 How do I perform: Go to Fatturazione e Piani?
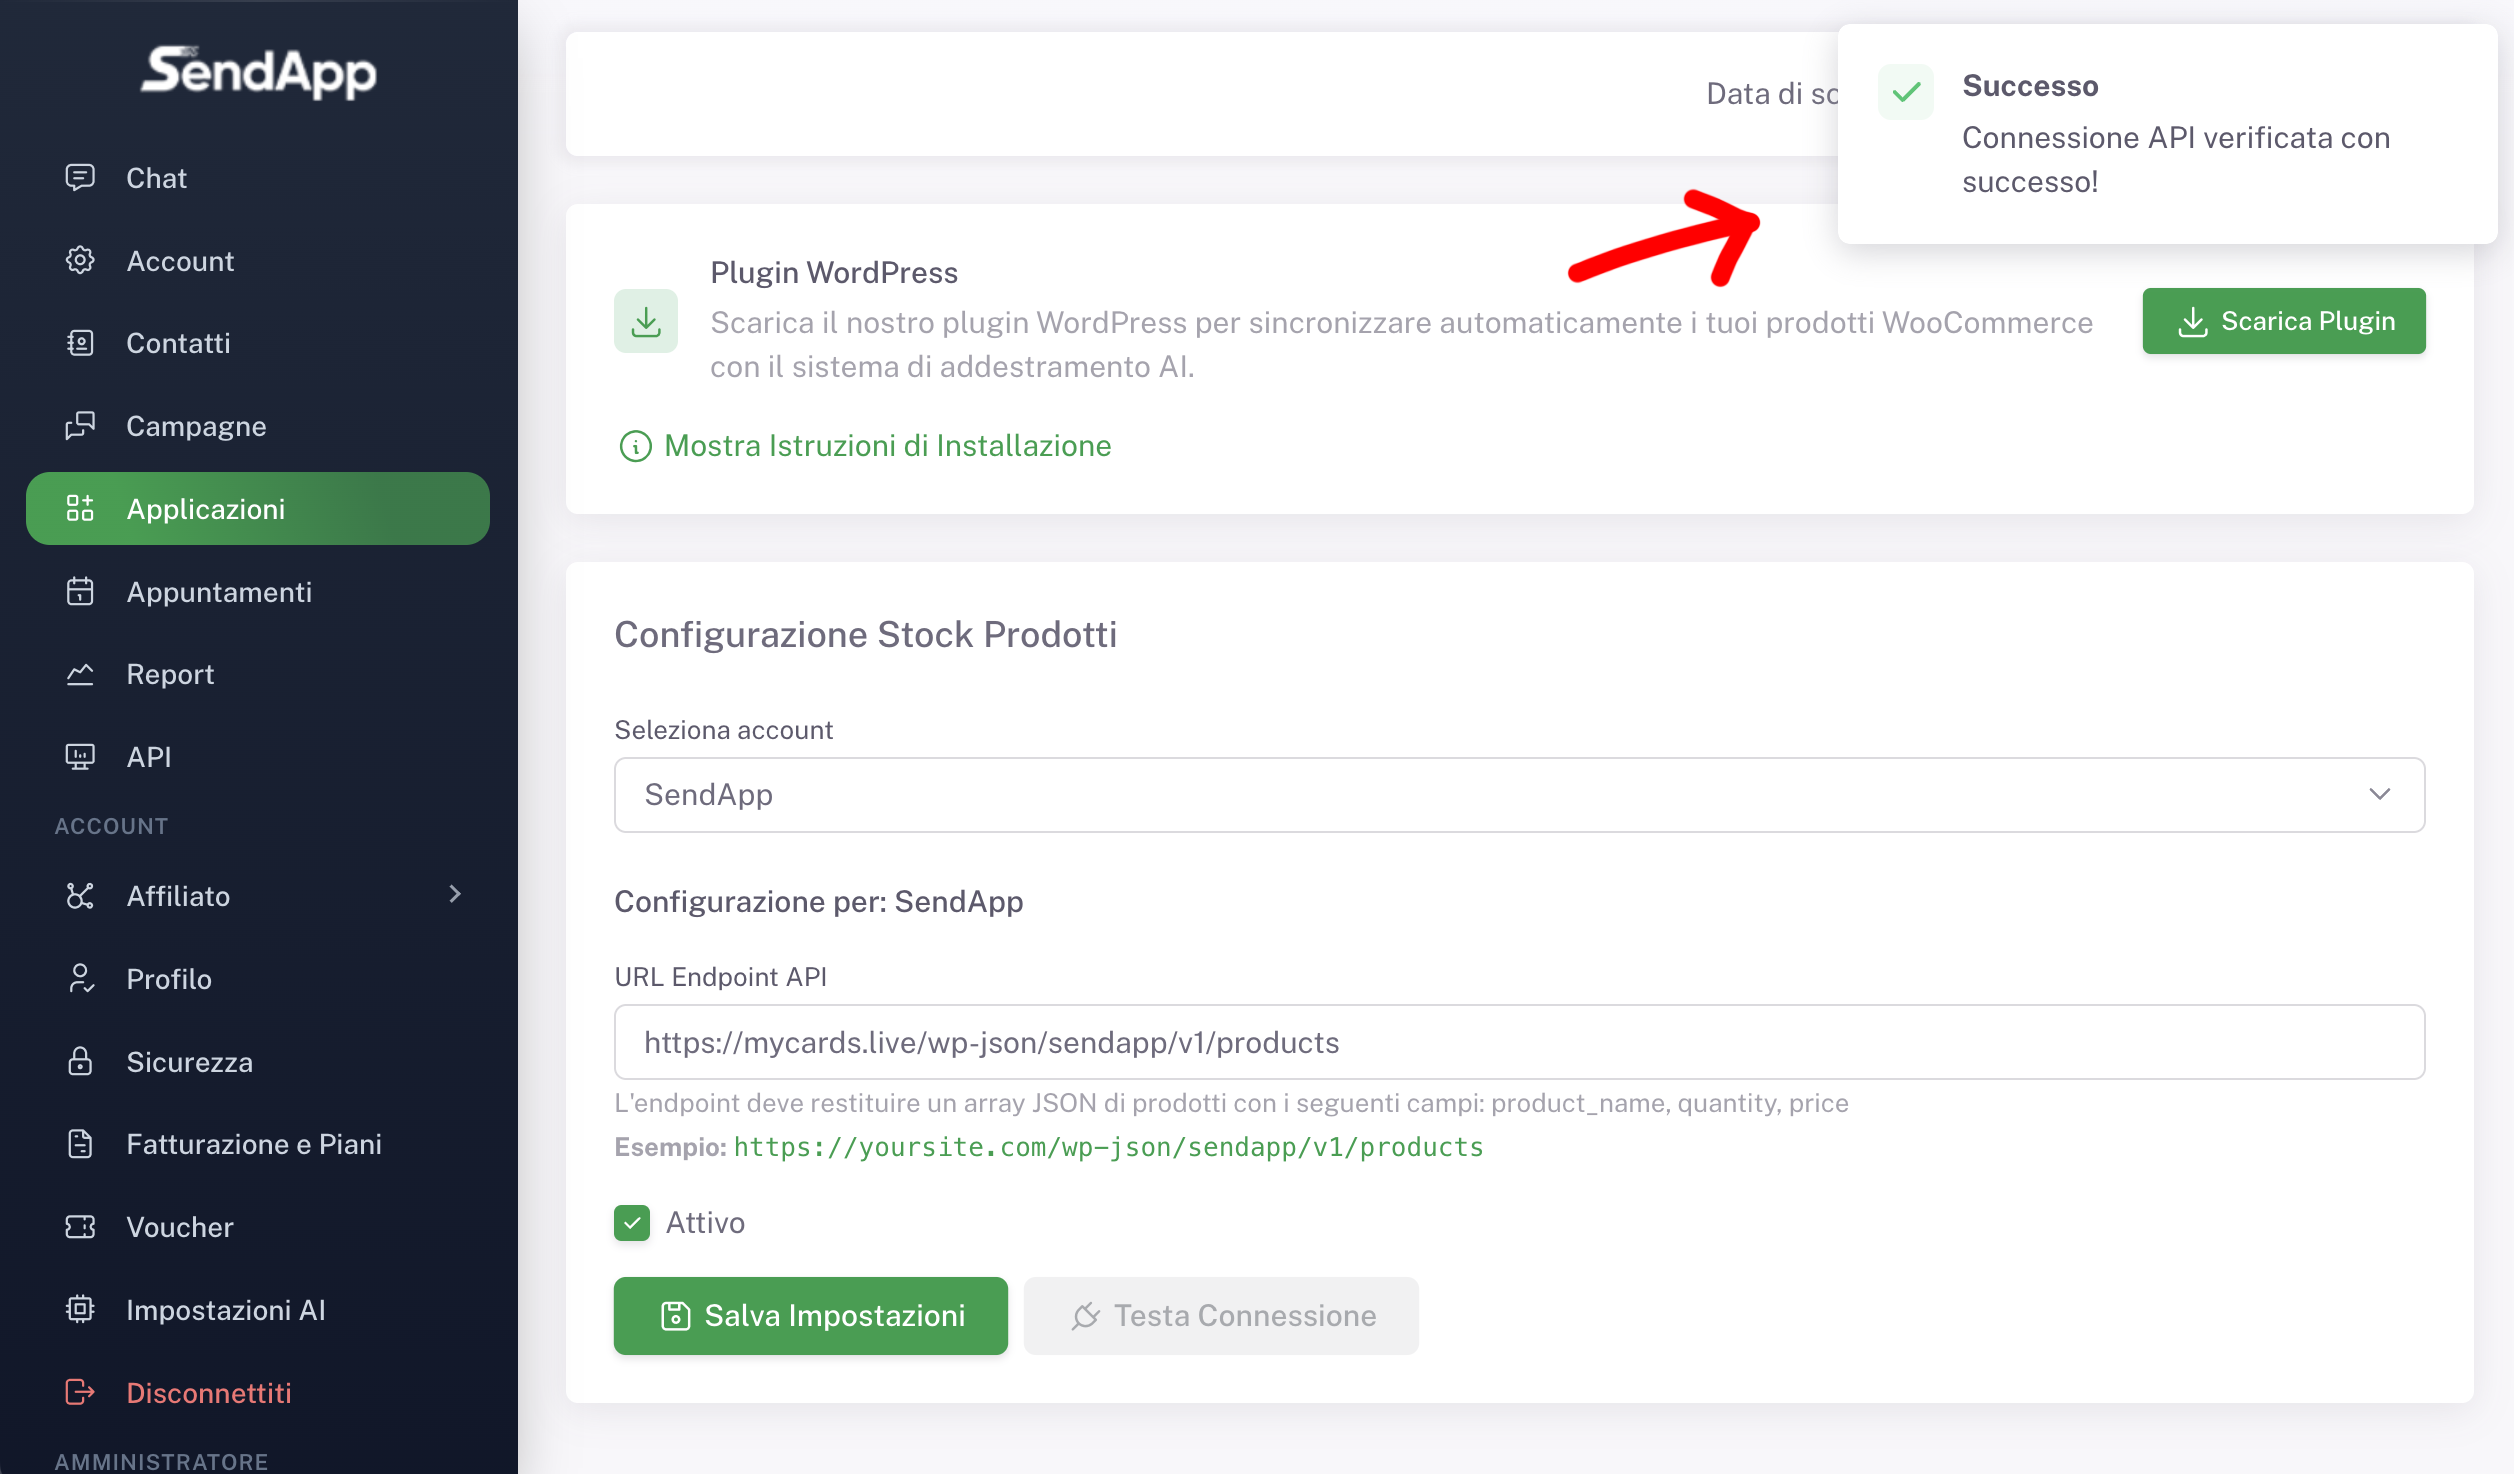[x=254, y=1144]
